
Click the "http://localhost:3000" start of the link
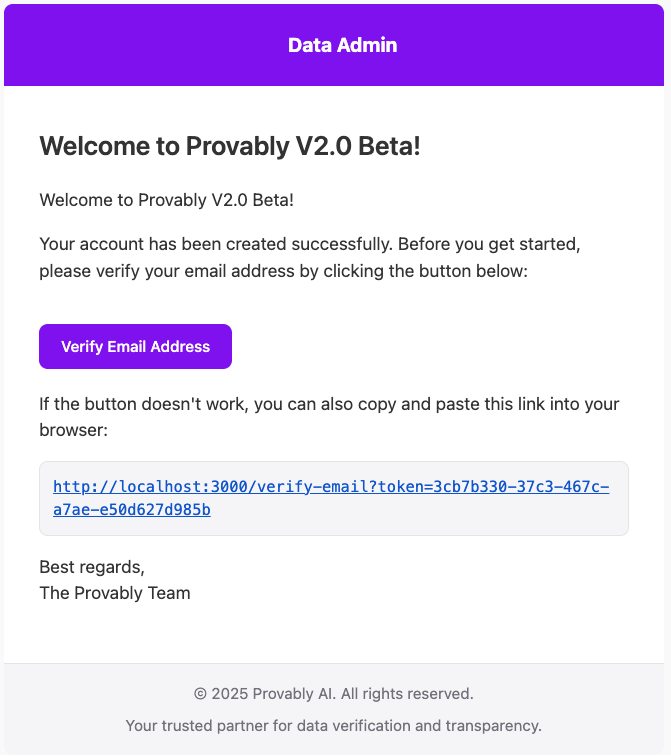(150, 487)
